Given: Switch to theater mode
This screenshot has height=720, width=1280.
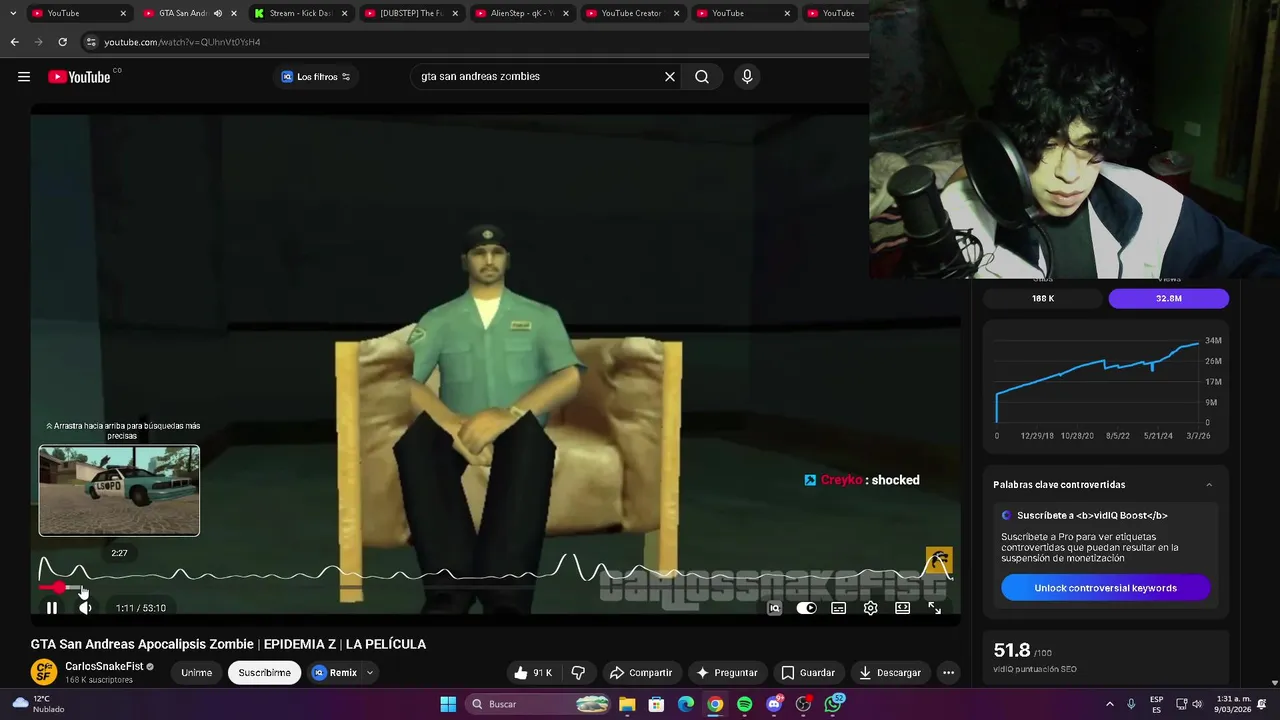Looking at the screenshot, I should pyautogui.click(x=903, y=608).
